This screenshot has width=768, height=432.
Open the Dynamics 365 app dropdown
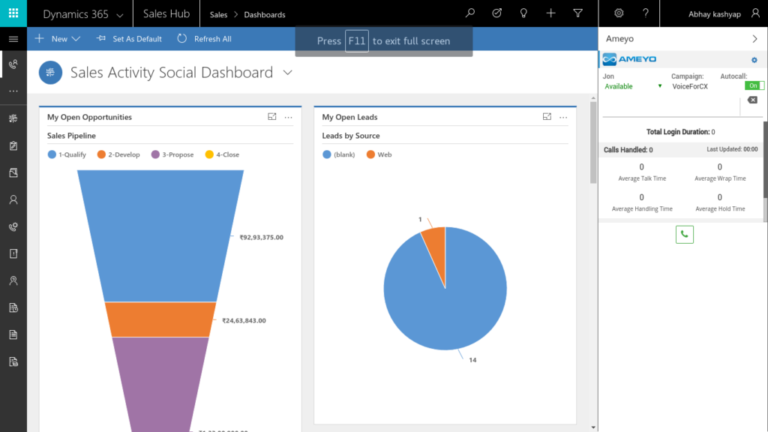(120, 14)
